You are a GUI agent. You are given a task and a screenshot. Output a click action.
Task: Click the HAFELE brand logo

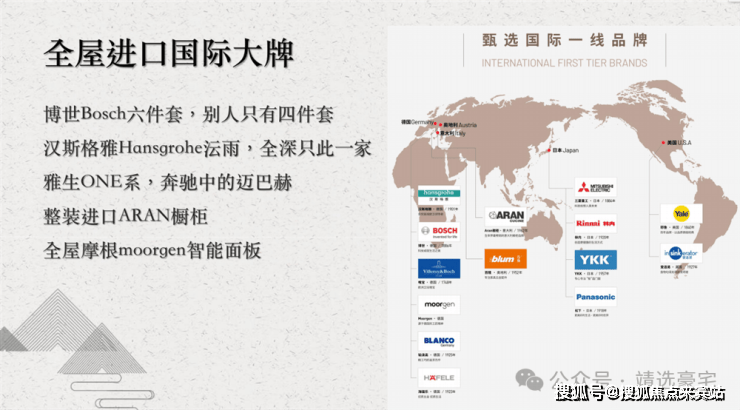tap(439, 378)
